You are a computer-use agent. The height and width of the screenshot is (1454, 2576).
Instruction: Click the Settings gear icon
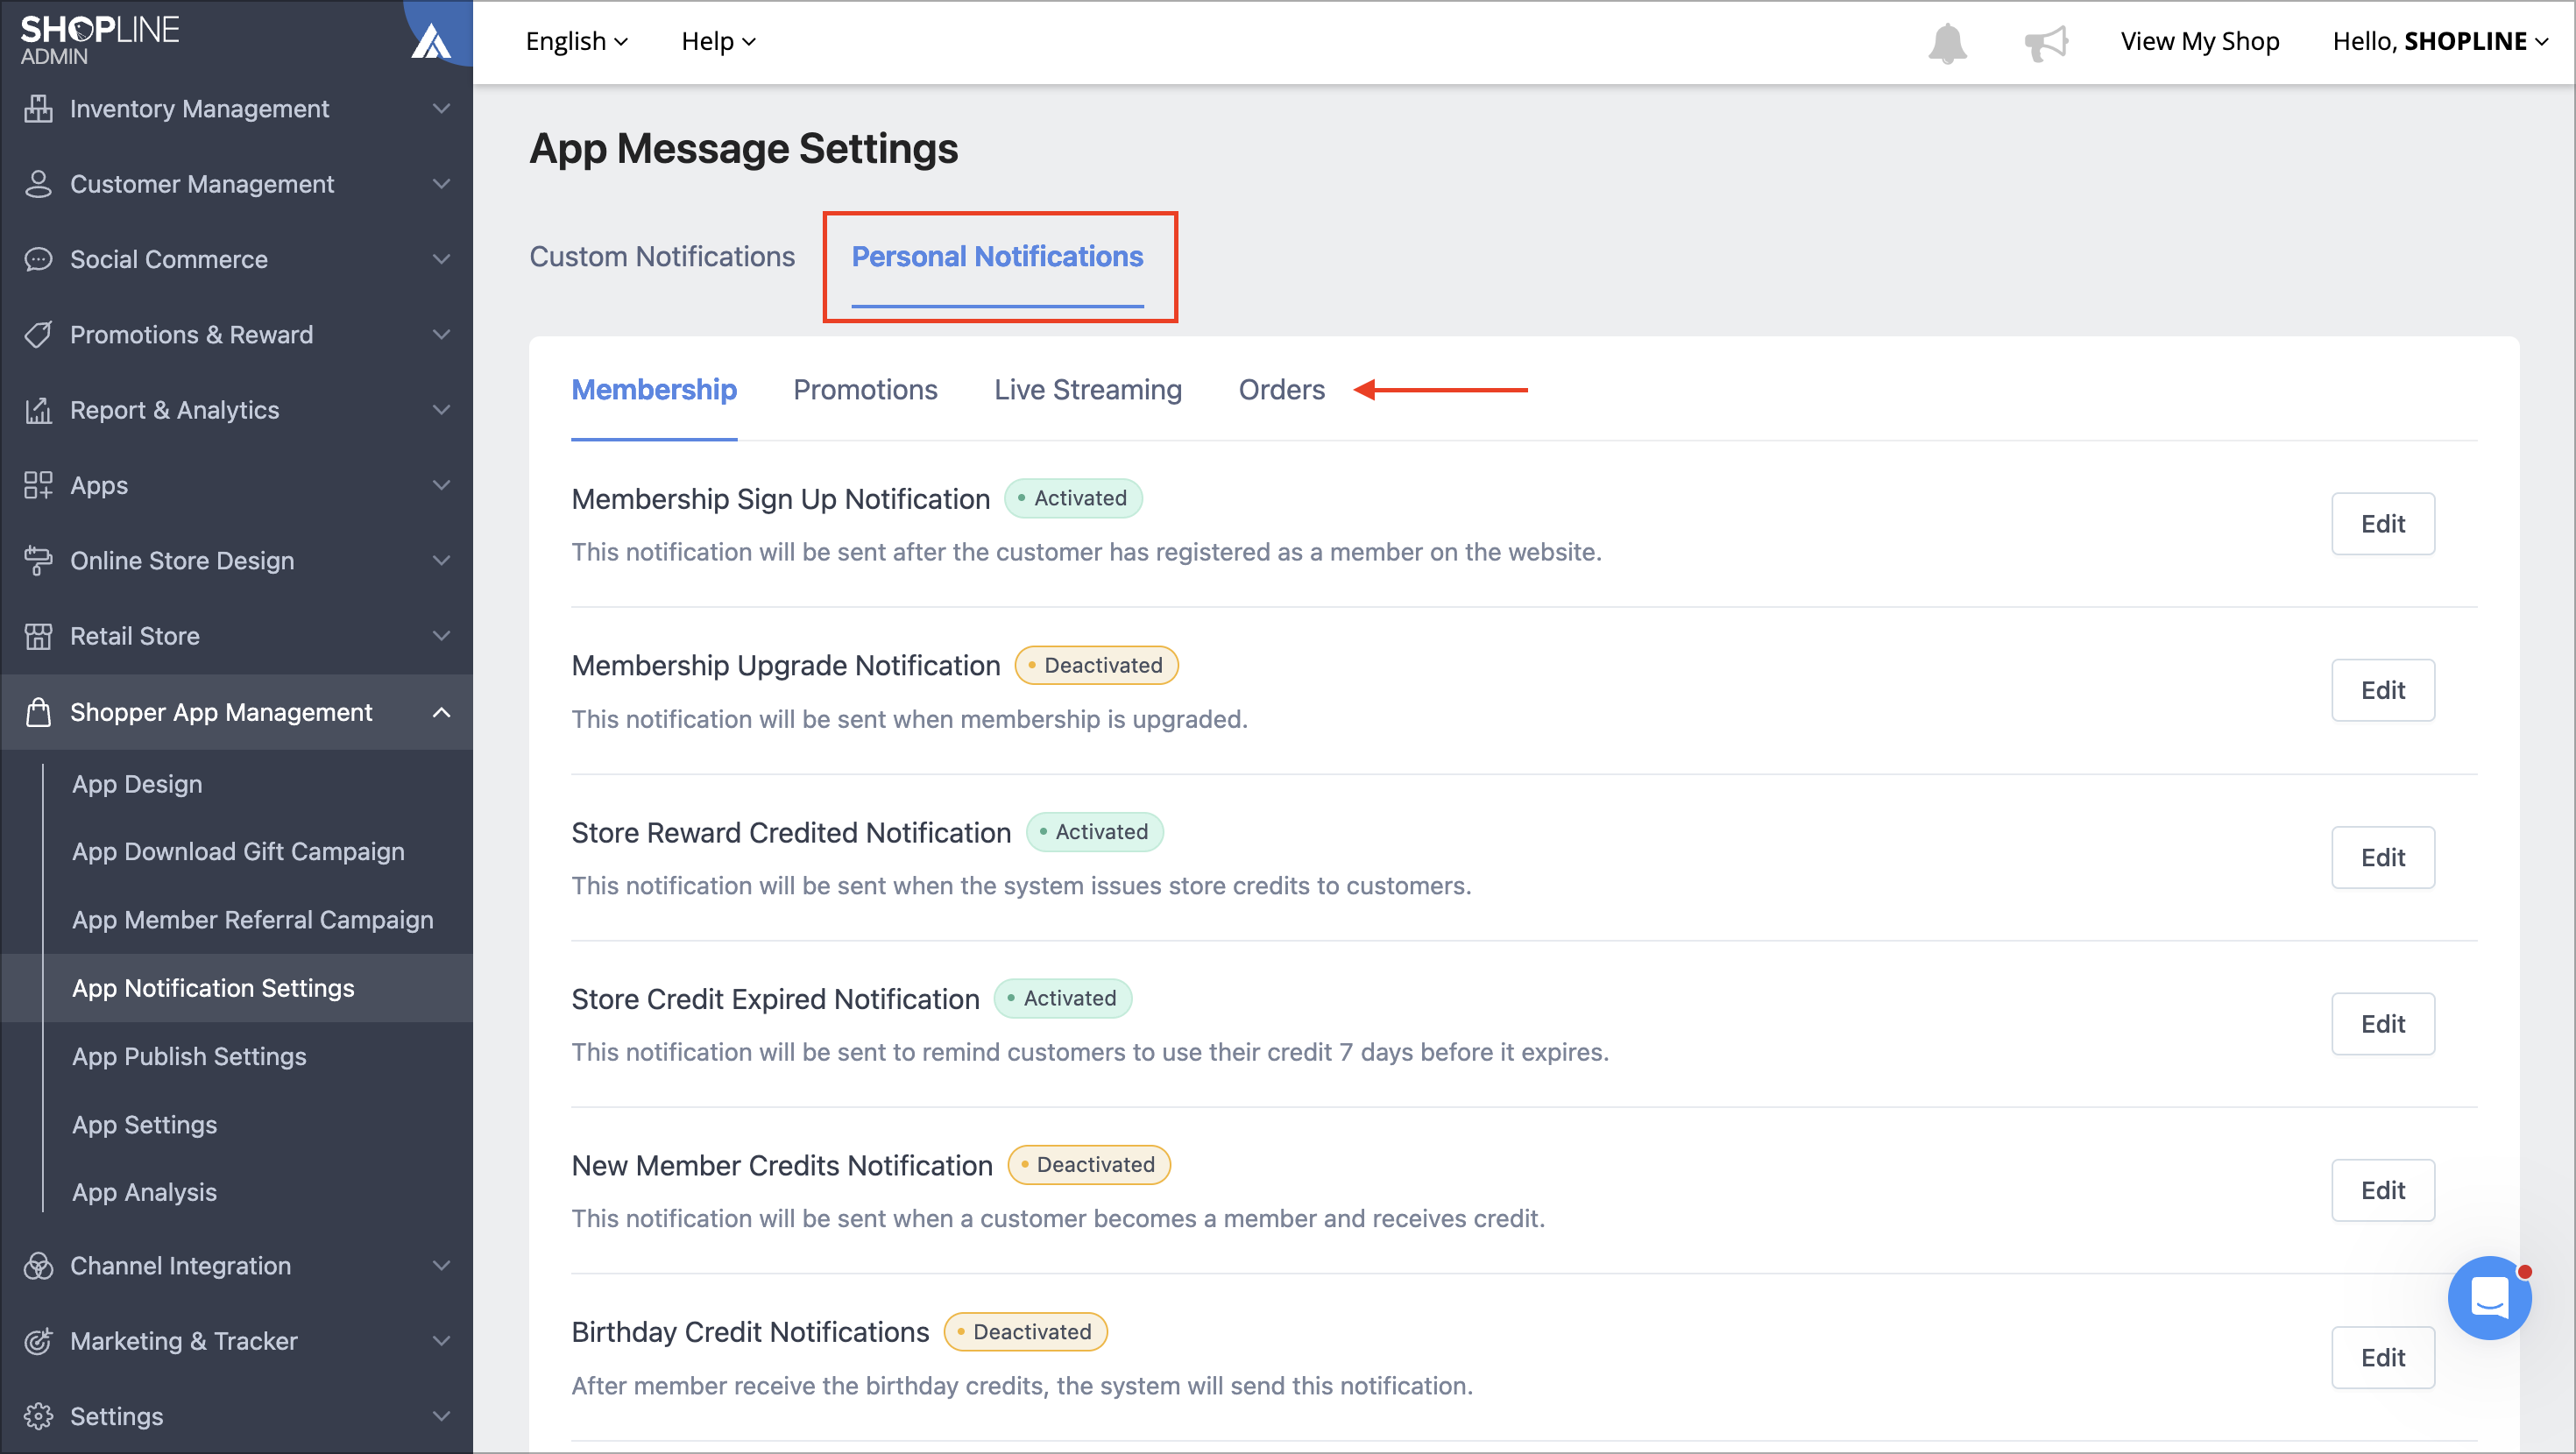(x=38, y=1416)
